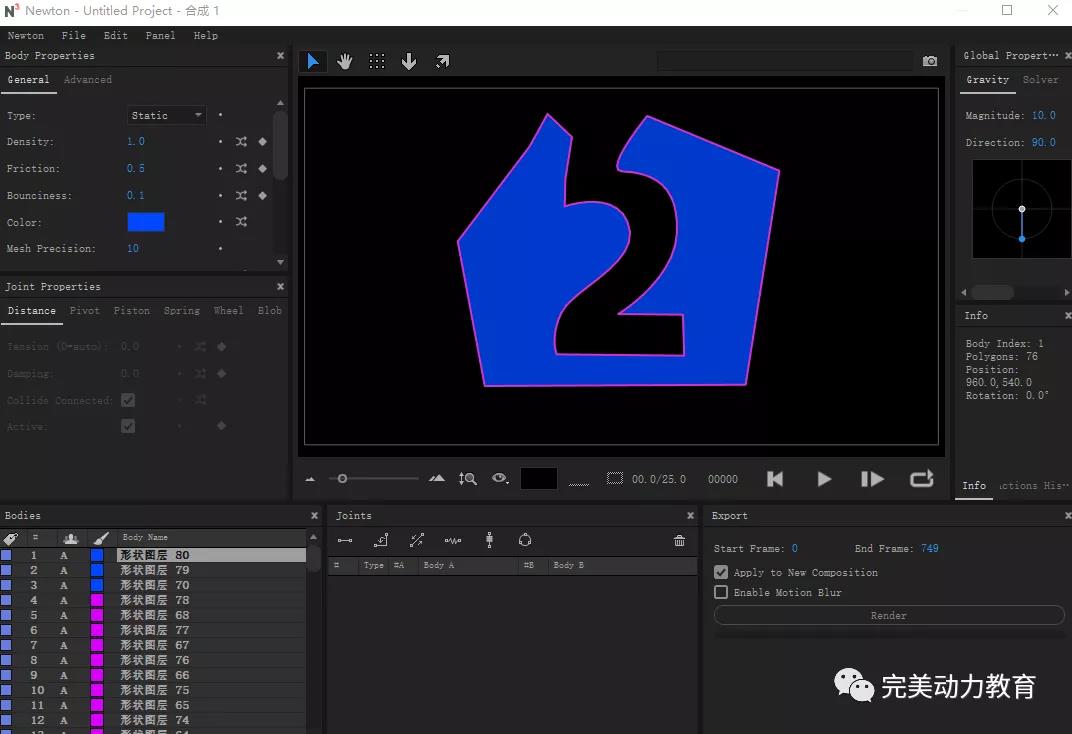Click the distance joint icon in Joints panel
The height and width of the screenshot is (734, 1072).
(345, 541)
